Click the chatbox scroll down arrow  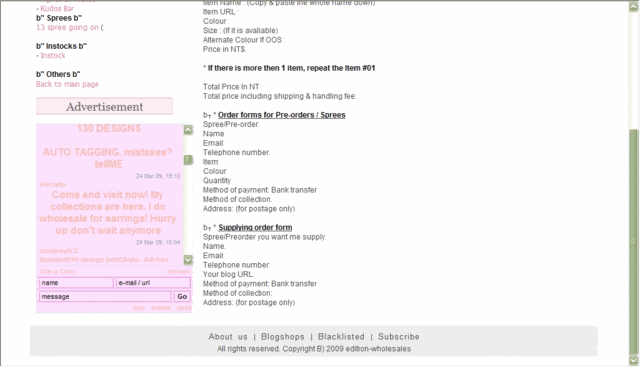[188, 260]
